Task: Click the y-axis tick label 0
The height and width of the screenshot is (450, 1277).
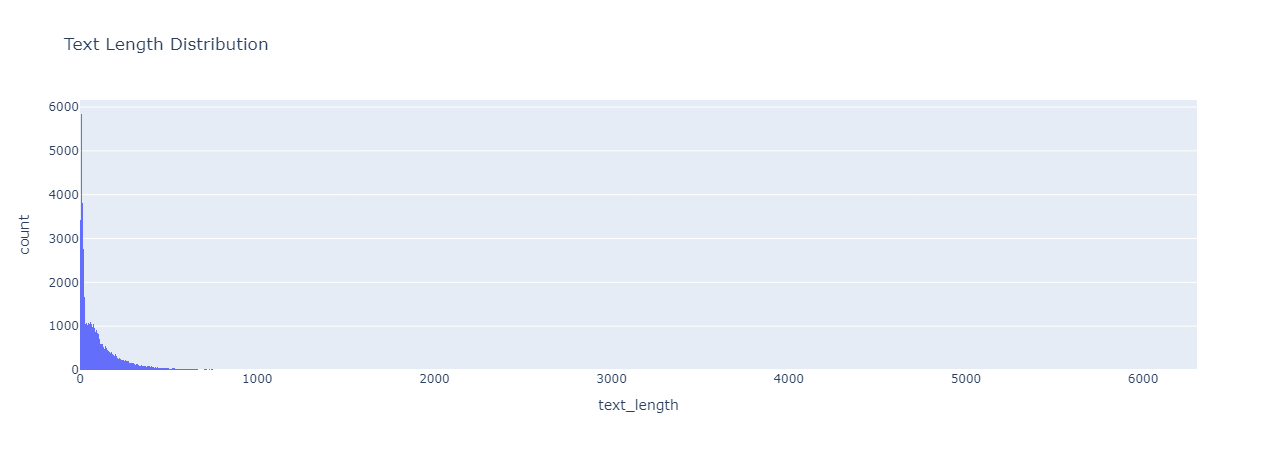Action: coord(73,369)
